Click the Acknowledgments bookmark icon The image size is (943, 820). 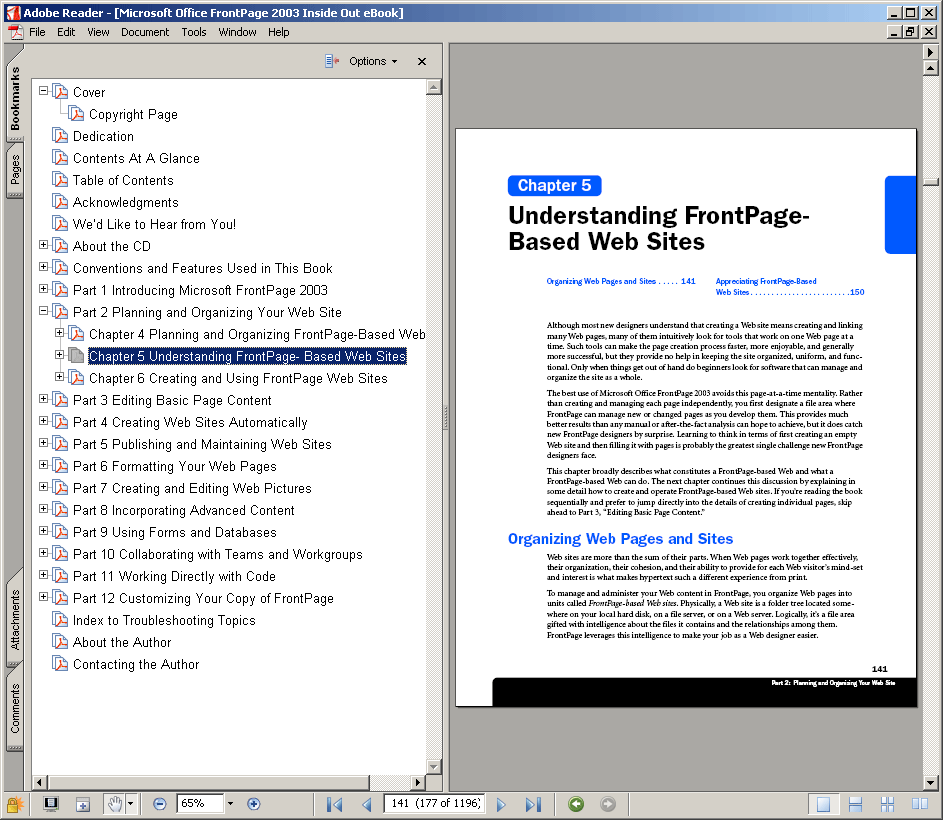[60, 202]
